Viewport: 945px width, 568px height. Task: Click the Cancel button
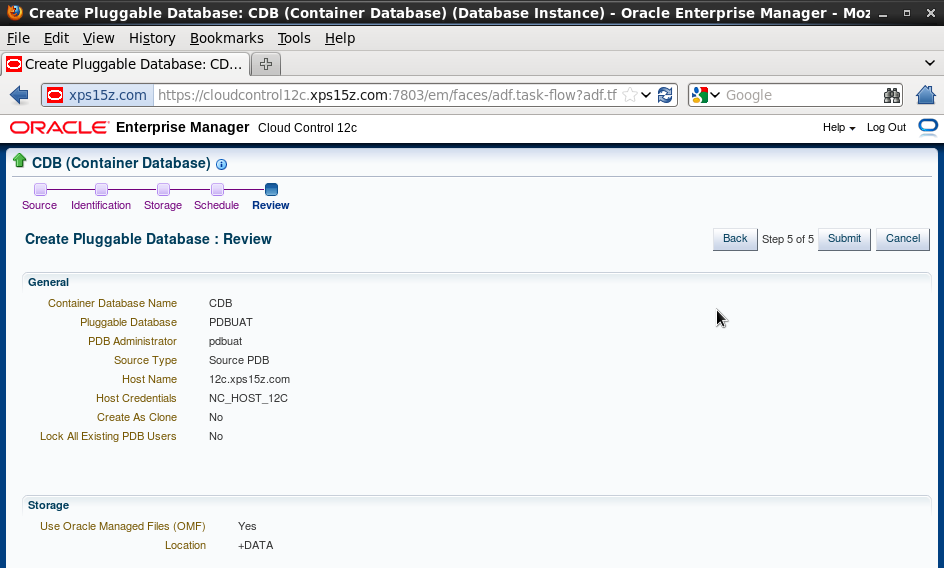click(902, 239)
